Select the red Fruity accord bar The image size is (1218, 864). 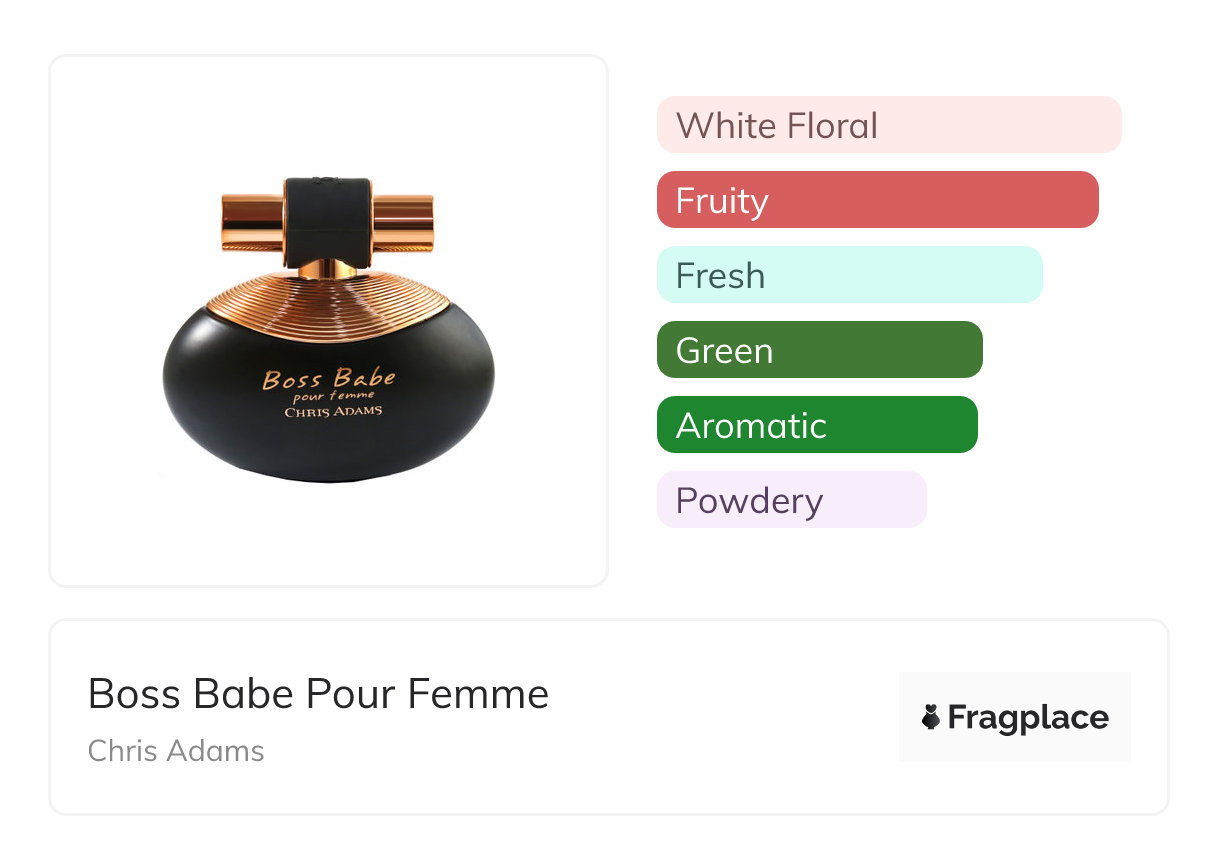tap(877, 200)
